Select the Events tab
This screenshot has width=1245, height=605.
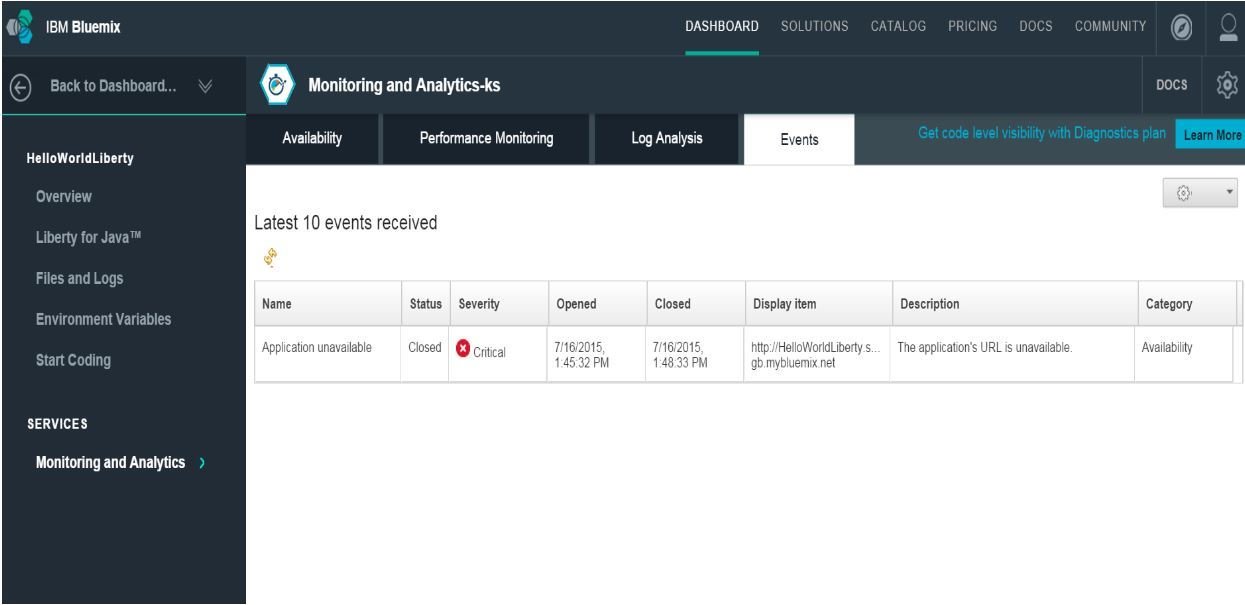pyautogui.click(x=799, y=141)
